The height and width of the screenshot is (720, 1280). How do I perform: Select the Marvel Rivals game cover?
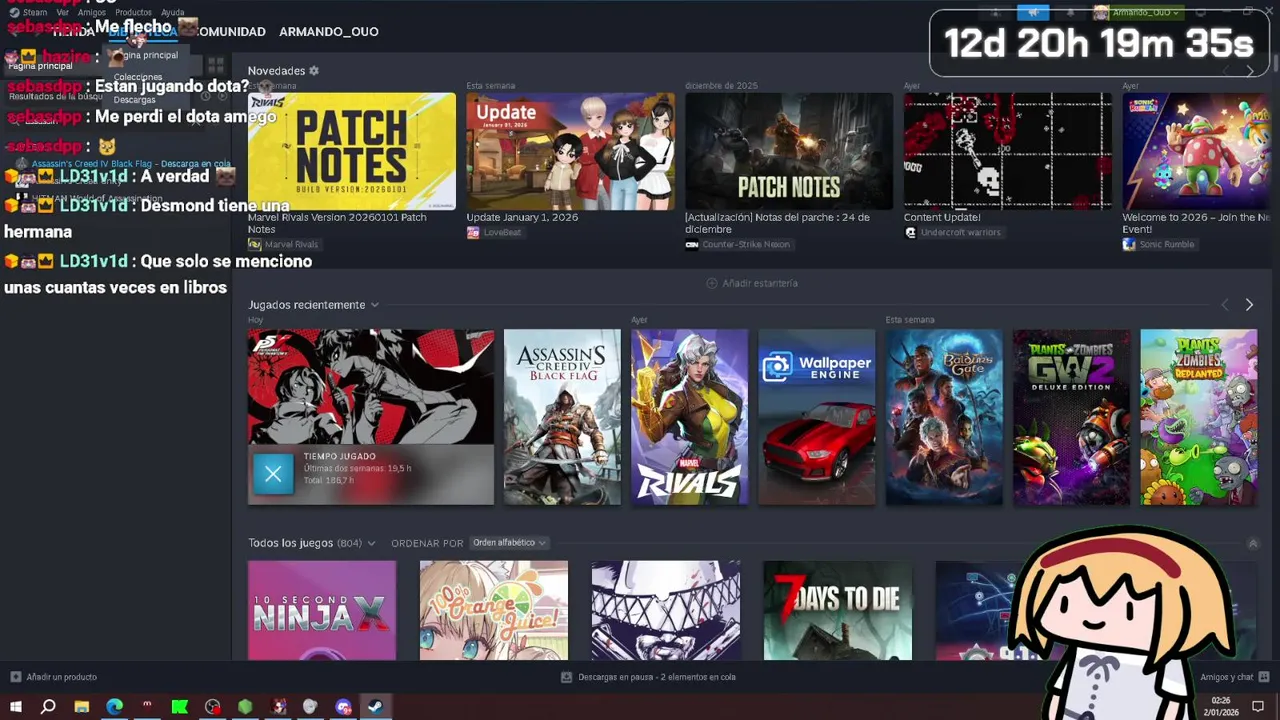[x=689, y=417]
